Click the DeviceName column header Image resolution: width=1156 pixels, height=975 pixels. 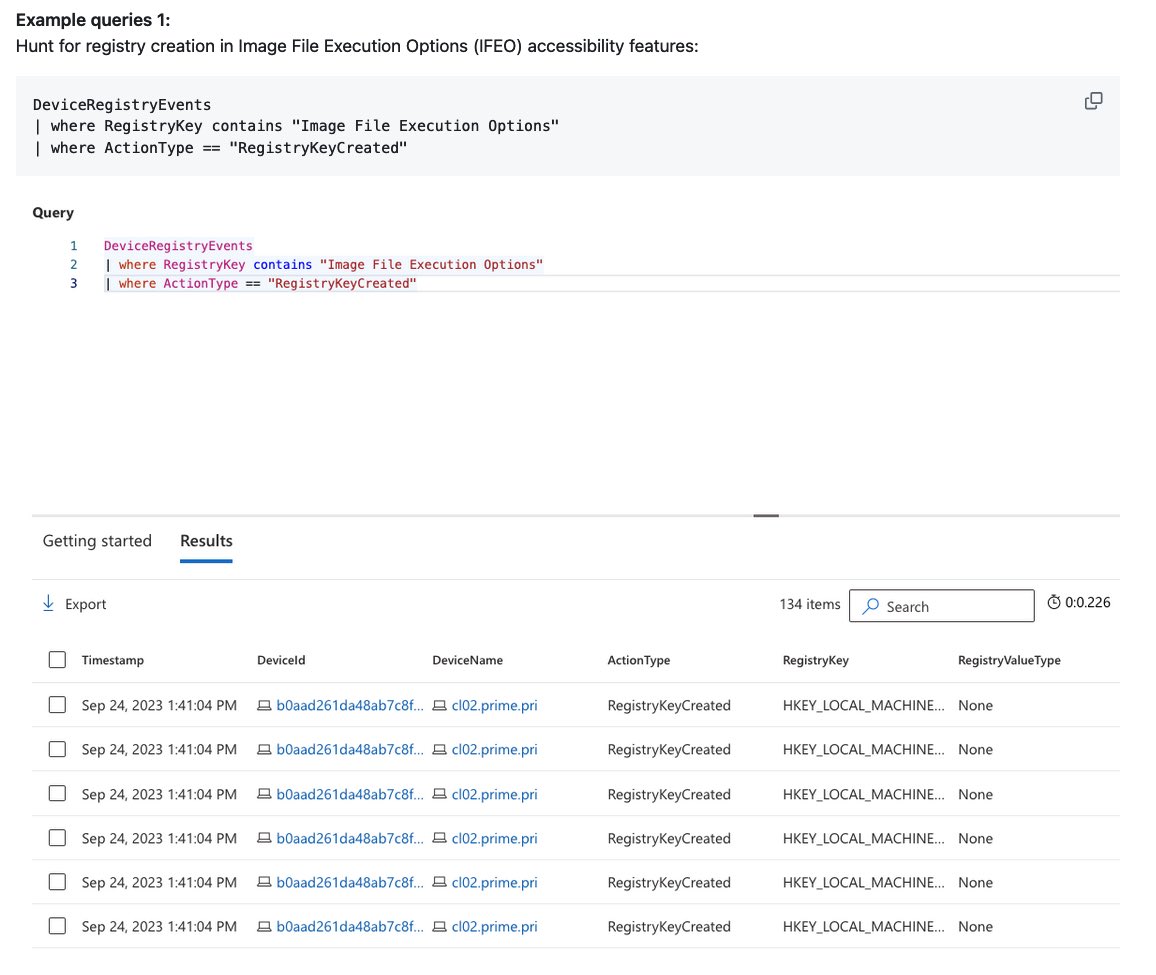click(x=467, y=660)
